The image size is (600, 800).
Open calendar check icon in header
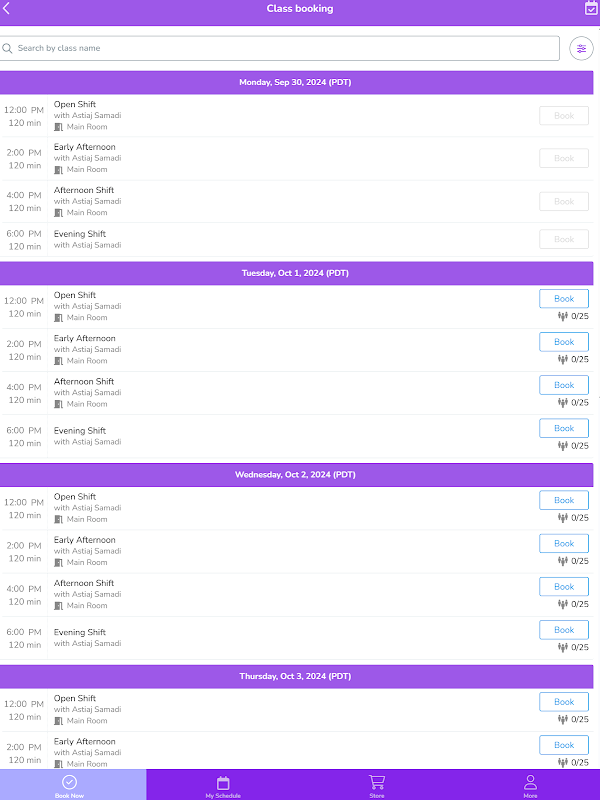591,8
